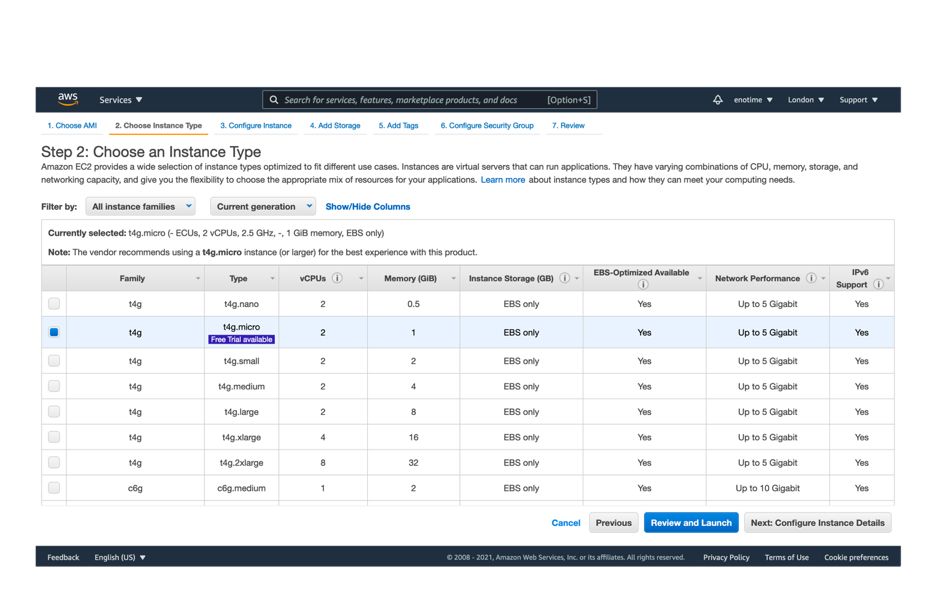Click the Network Performance info icon
The height and width of the screenshot is (614, 936).
(x=811, y=278)
